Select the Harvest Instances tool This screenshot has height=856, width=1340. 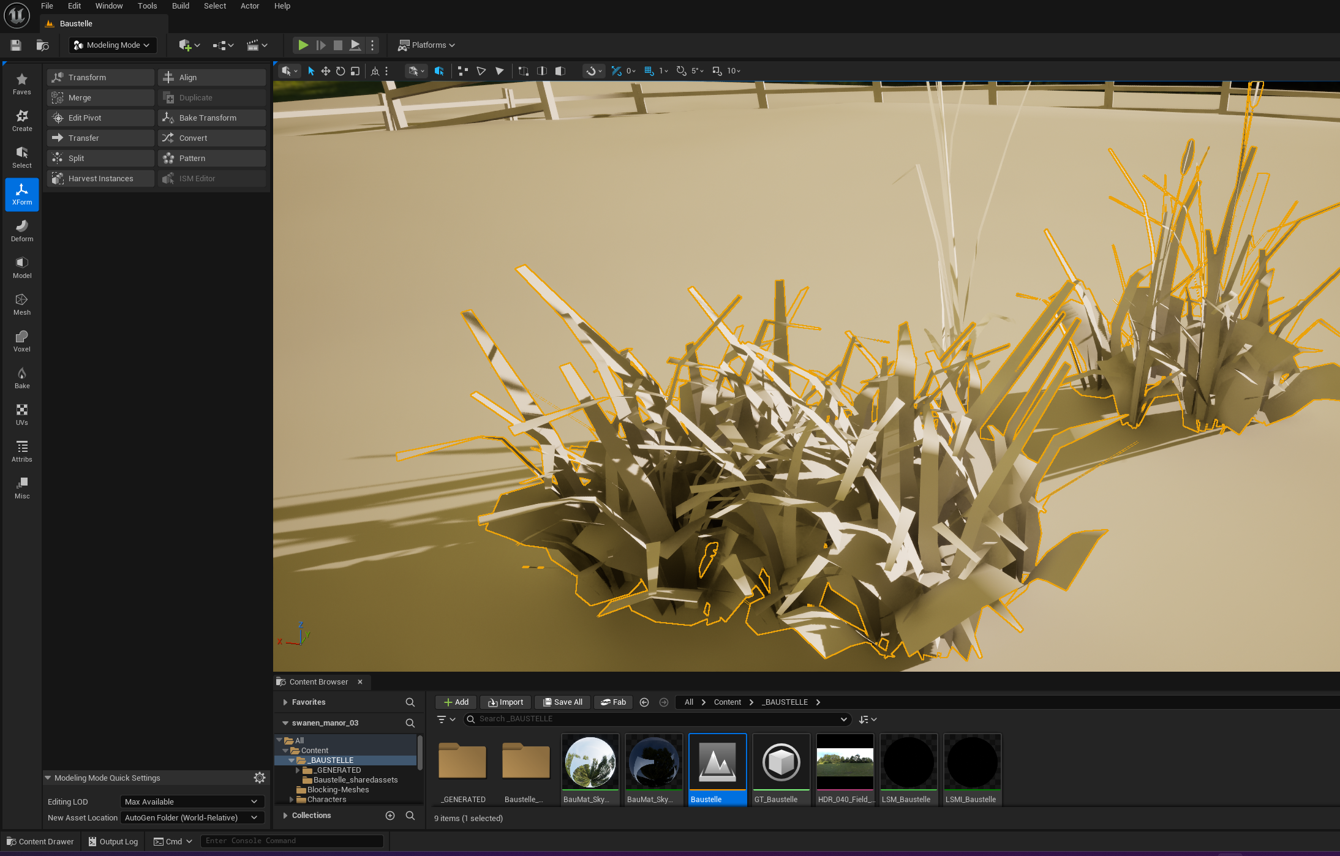[x=100, y=179]
